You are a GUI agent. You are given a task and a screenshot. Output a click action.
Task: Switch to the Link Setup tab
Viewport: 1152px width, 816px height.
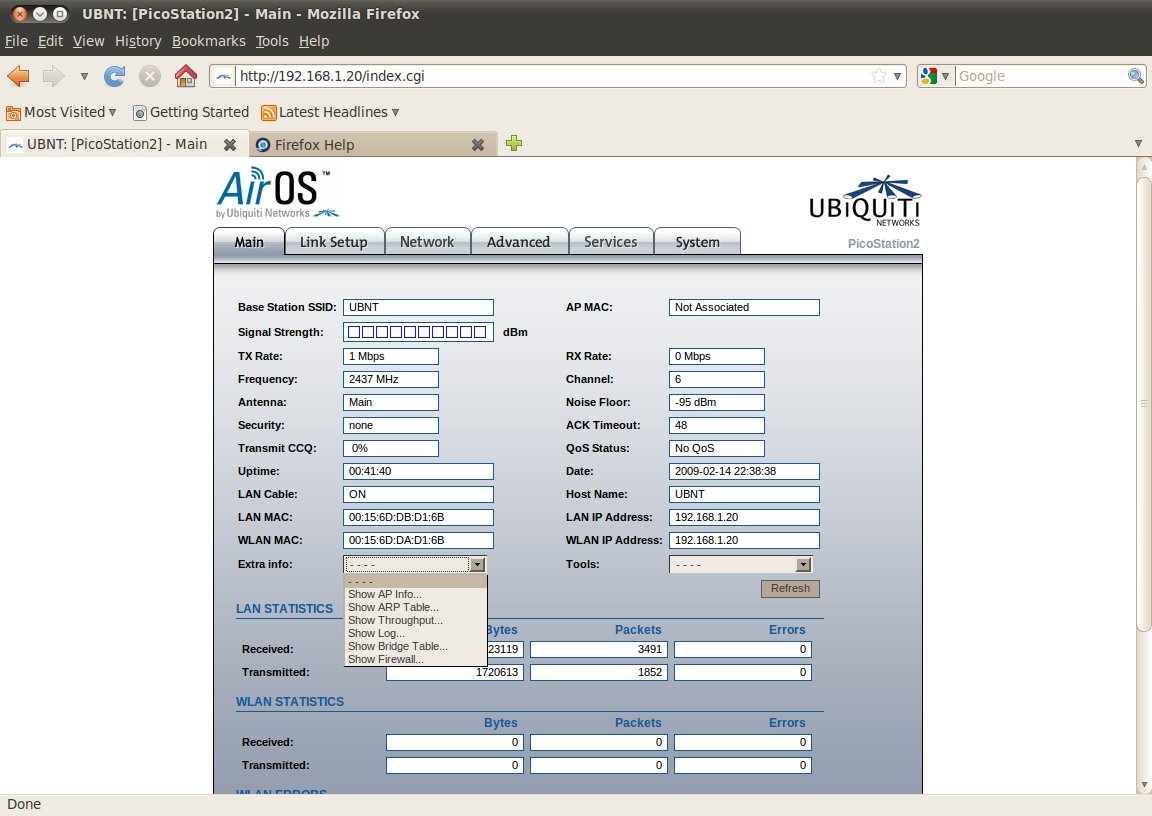click(x=333, y=242)
